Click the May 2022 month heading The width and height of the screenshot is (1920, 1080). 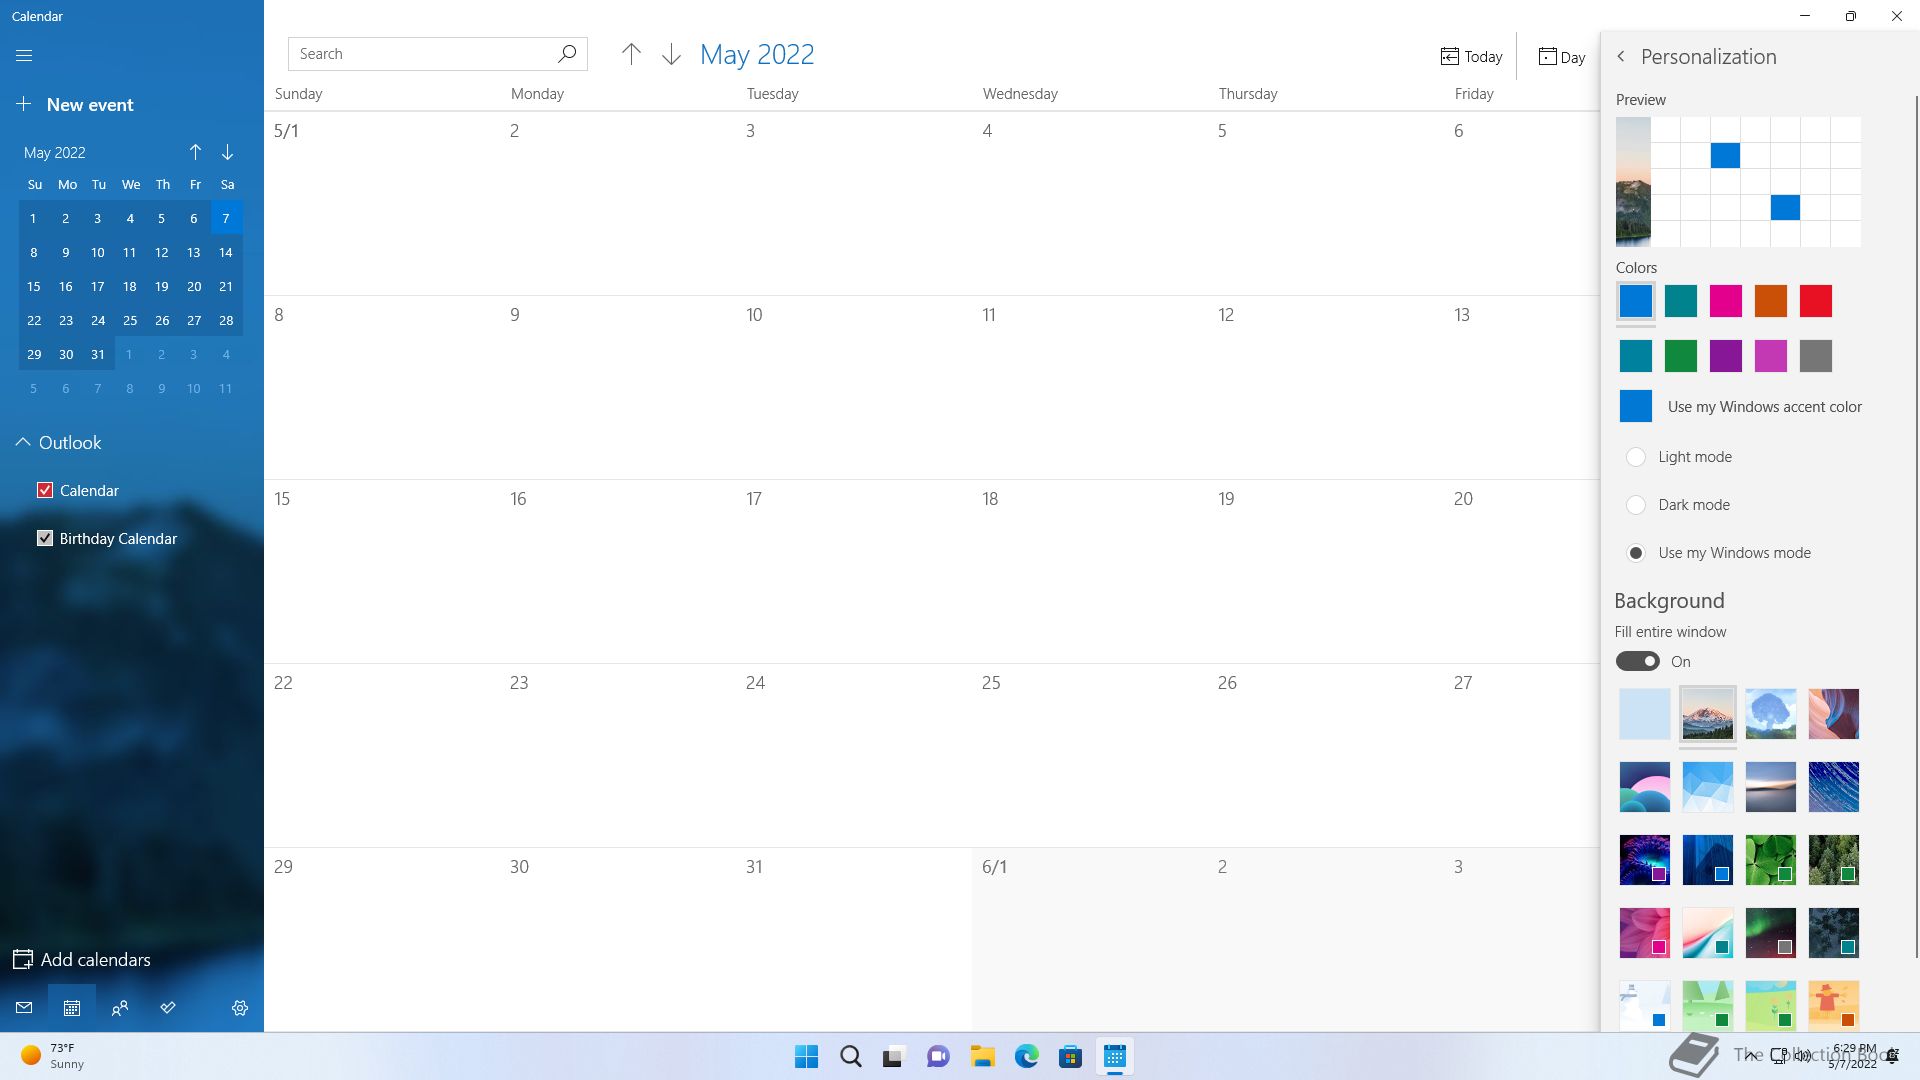(x=757, y=54)
